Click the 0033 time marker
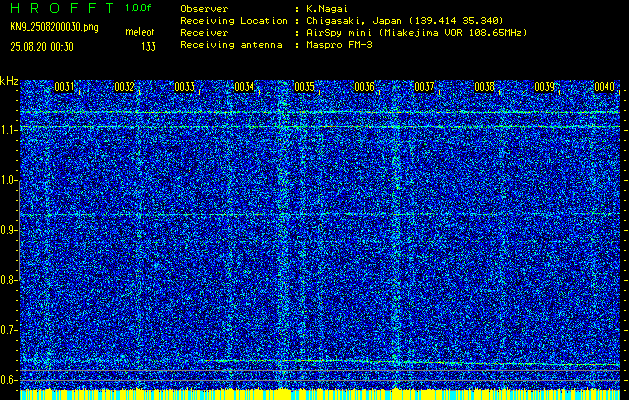Viewport: 629px width, 400px height. click(184, 87)
